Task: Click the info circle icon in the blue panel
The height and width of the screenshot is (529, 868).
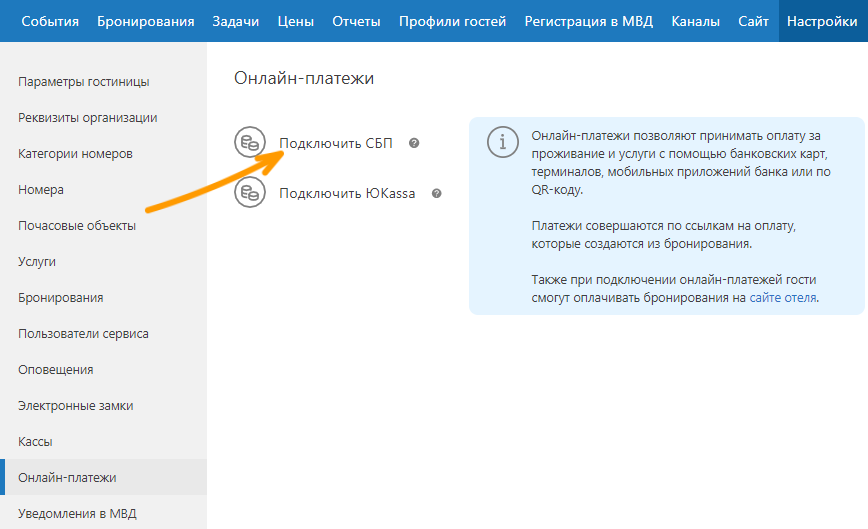Action: pos(503,142)
